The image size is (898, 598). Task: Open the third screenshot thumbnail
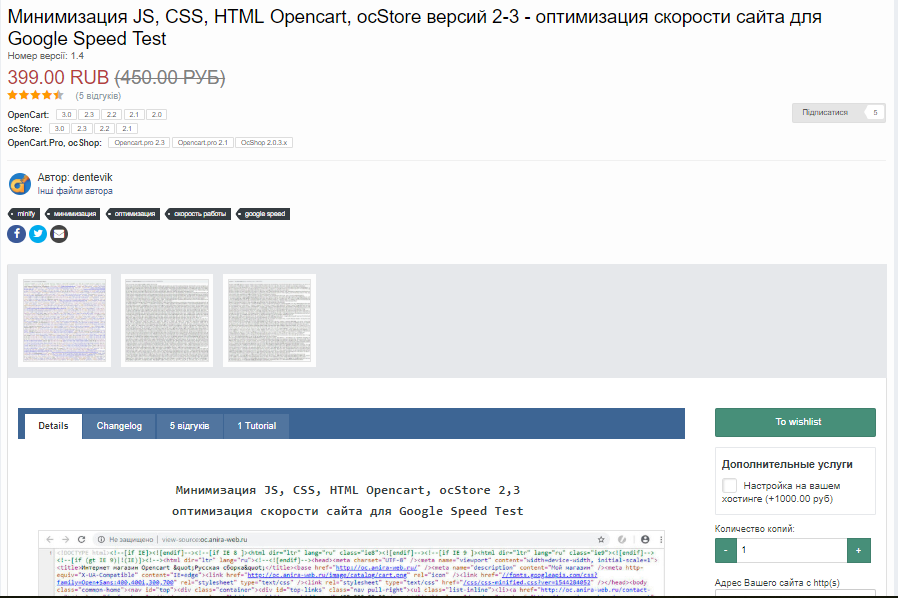coord(269,320)
